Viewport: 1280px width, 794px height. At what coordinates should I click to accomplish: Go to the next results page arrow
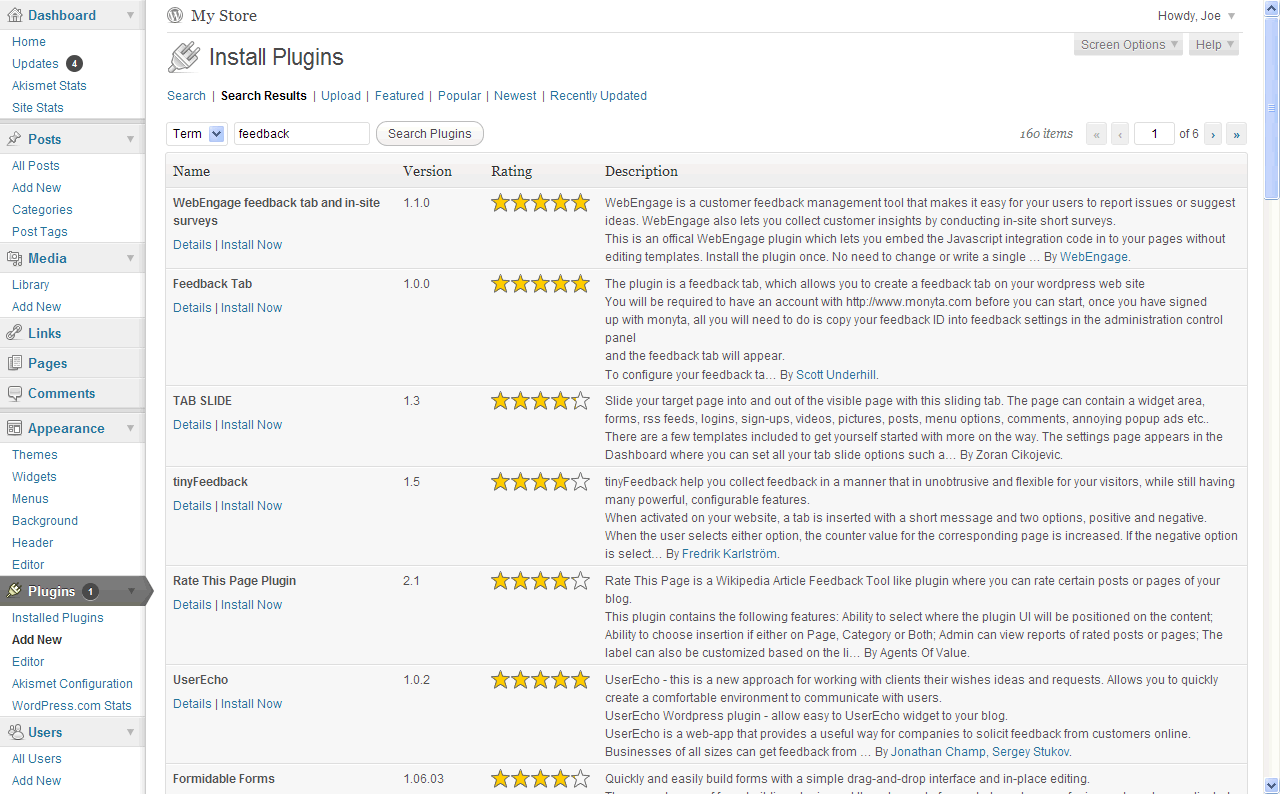point(1213,134)
